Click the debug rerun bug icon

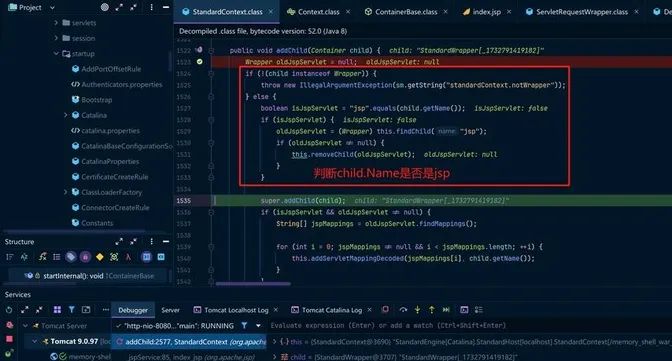[x=9, y=325]
